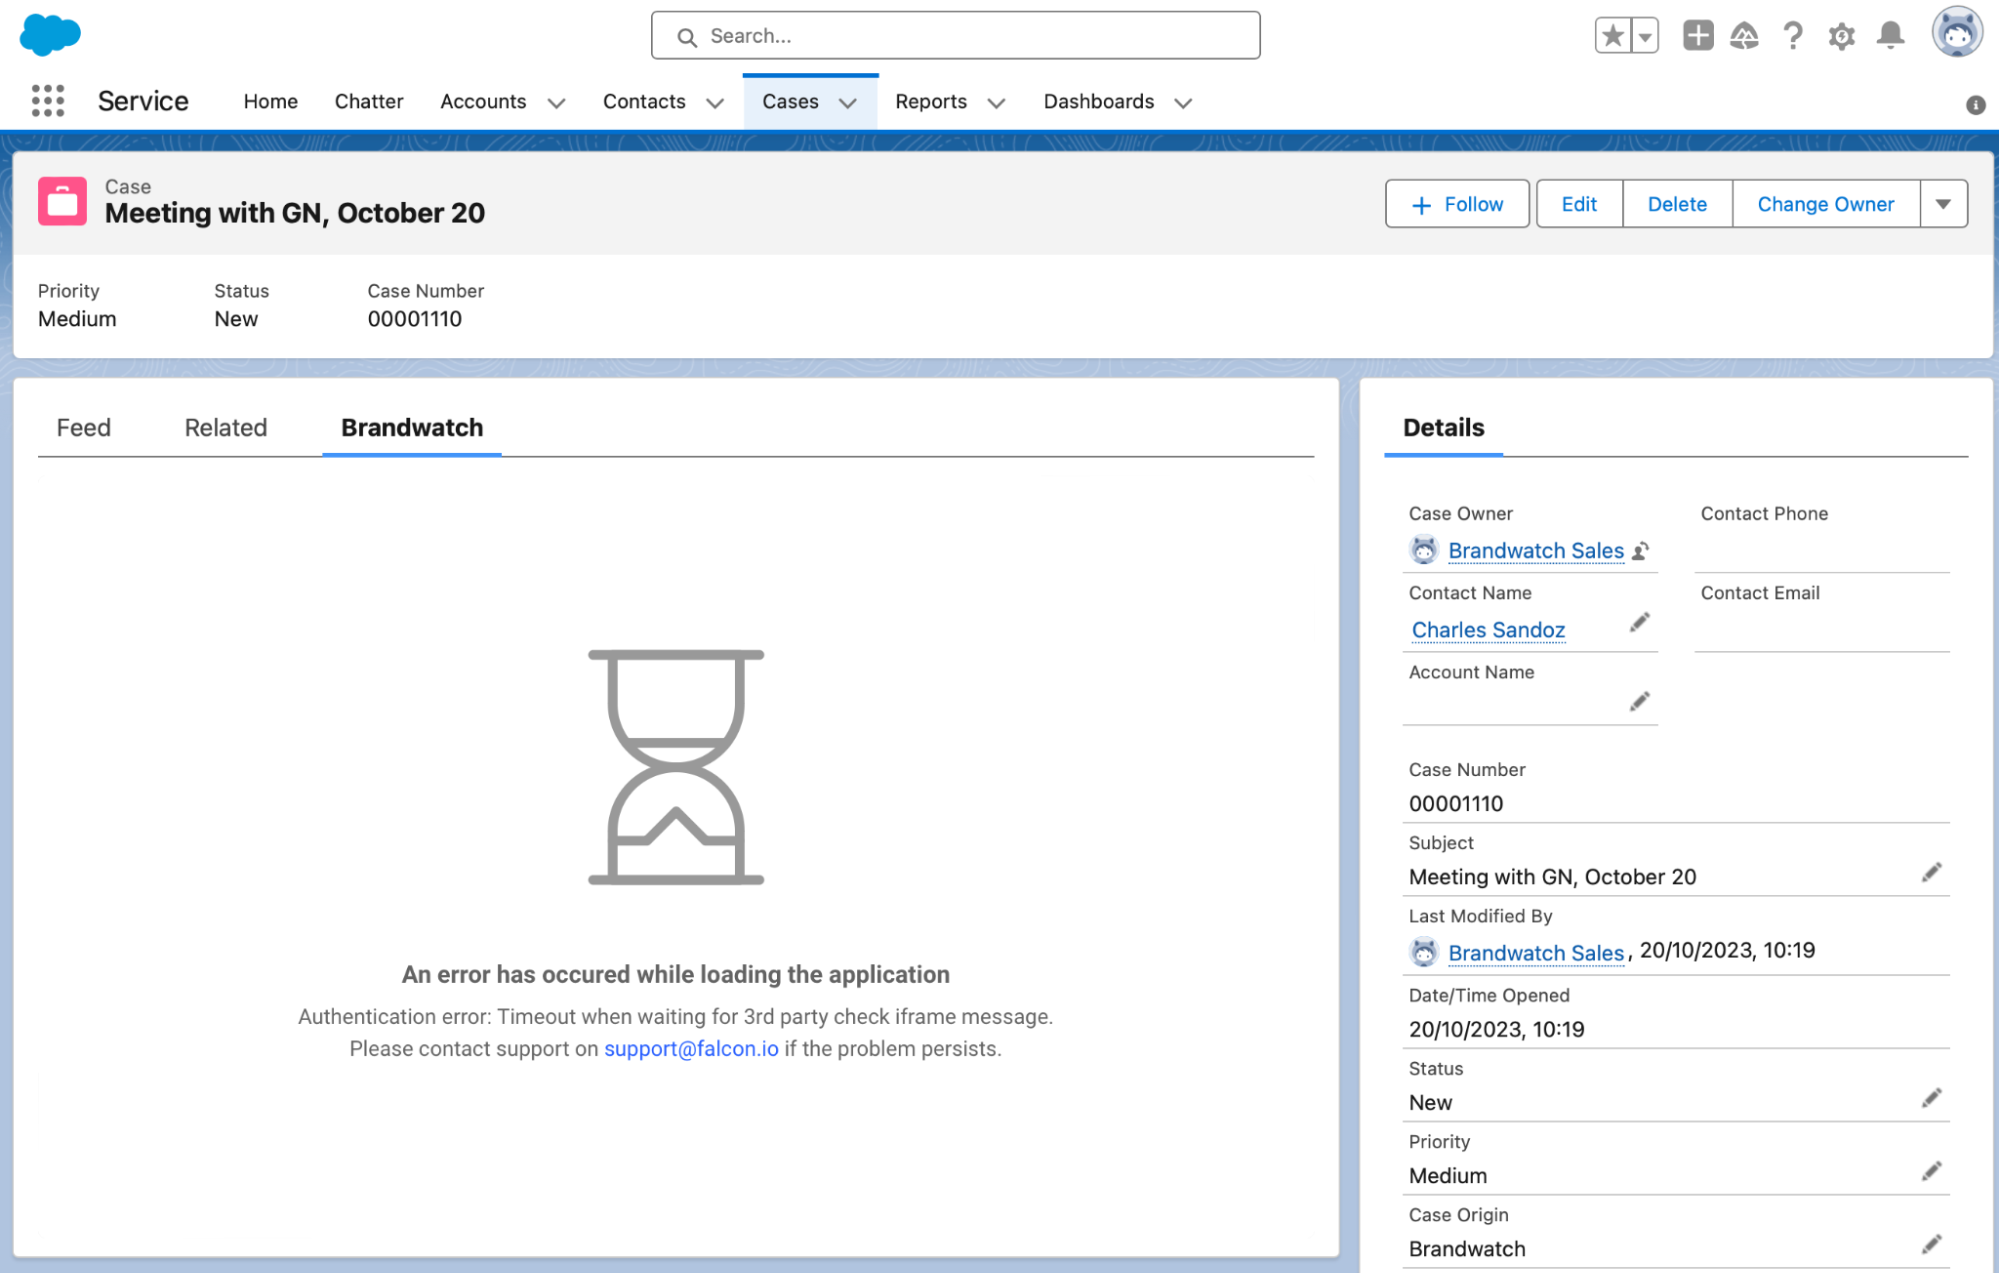Click 'An error has occured' message heading
The width and height of the screenshot is (1999, 1273).
[676, 974]
